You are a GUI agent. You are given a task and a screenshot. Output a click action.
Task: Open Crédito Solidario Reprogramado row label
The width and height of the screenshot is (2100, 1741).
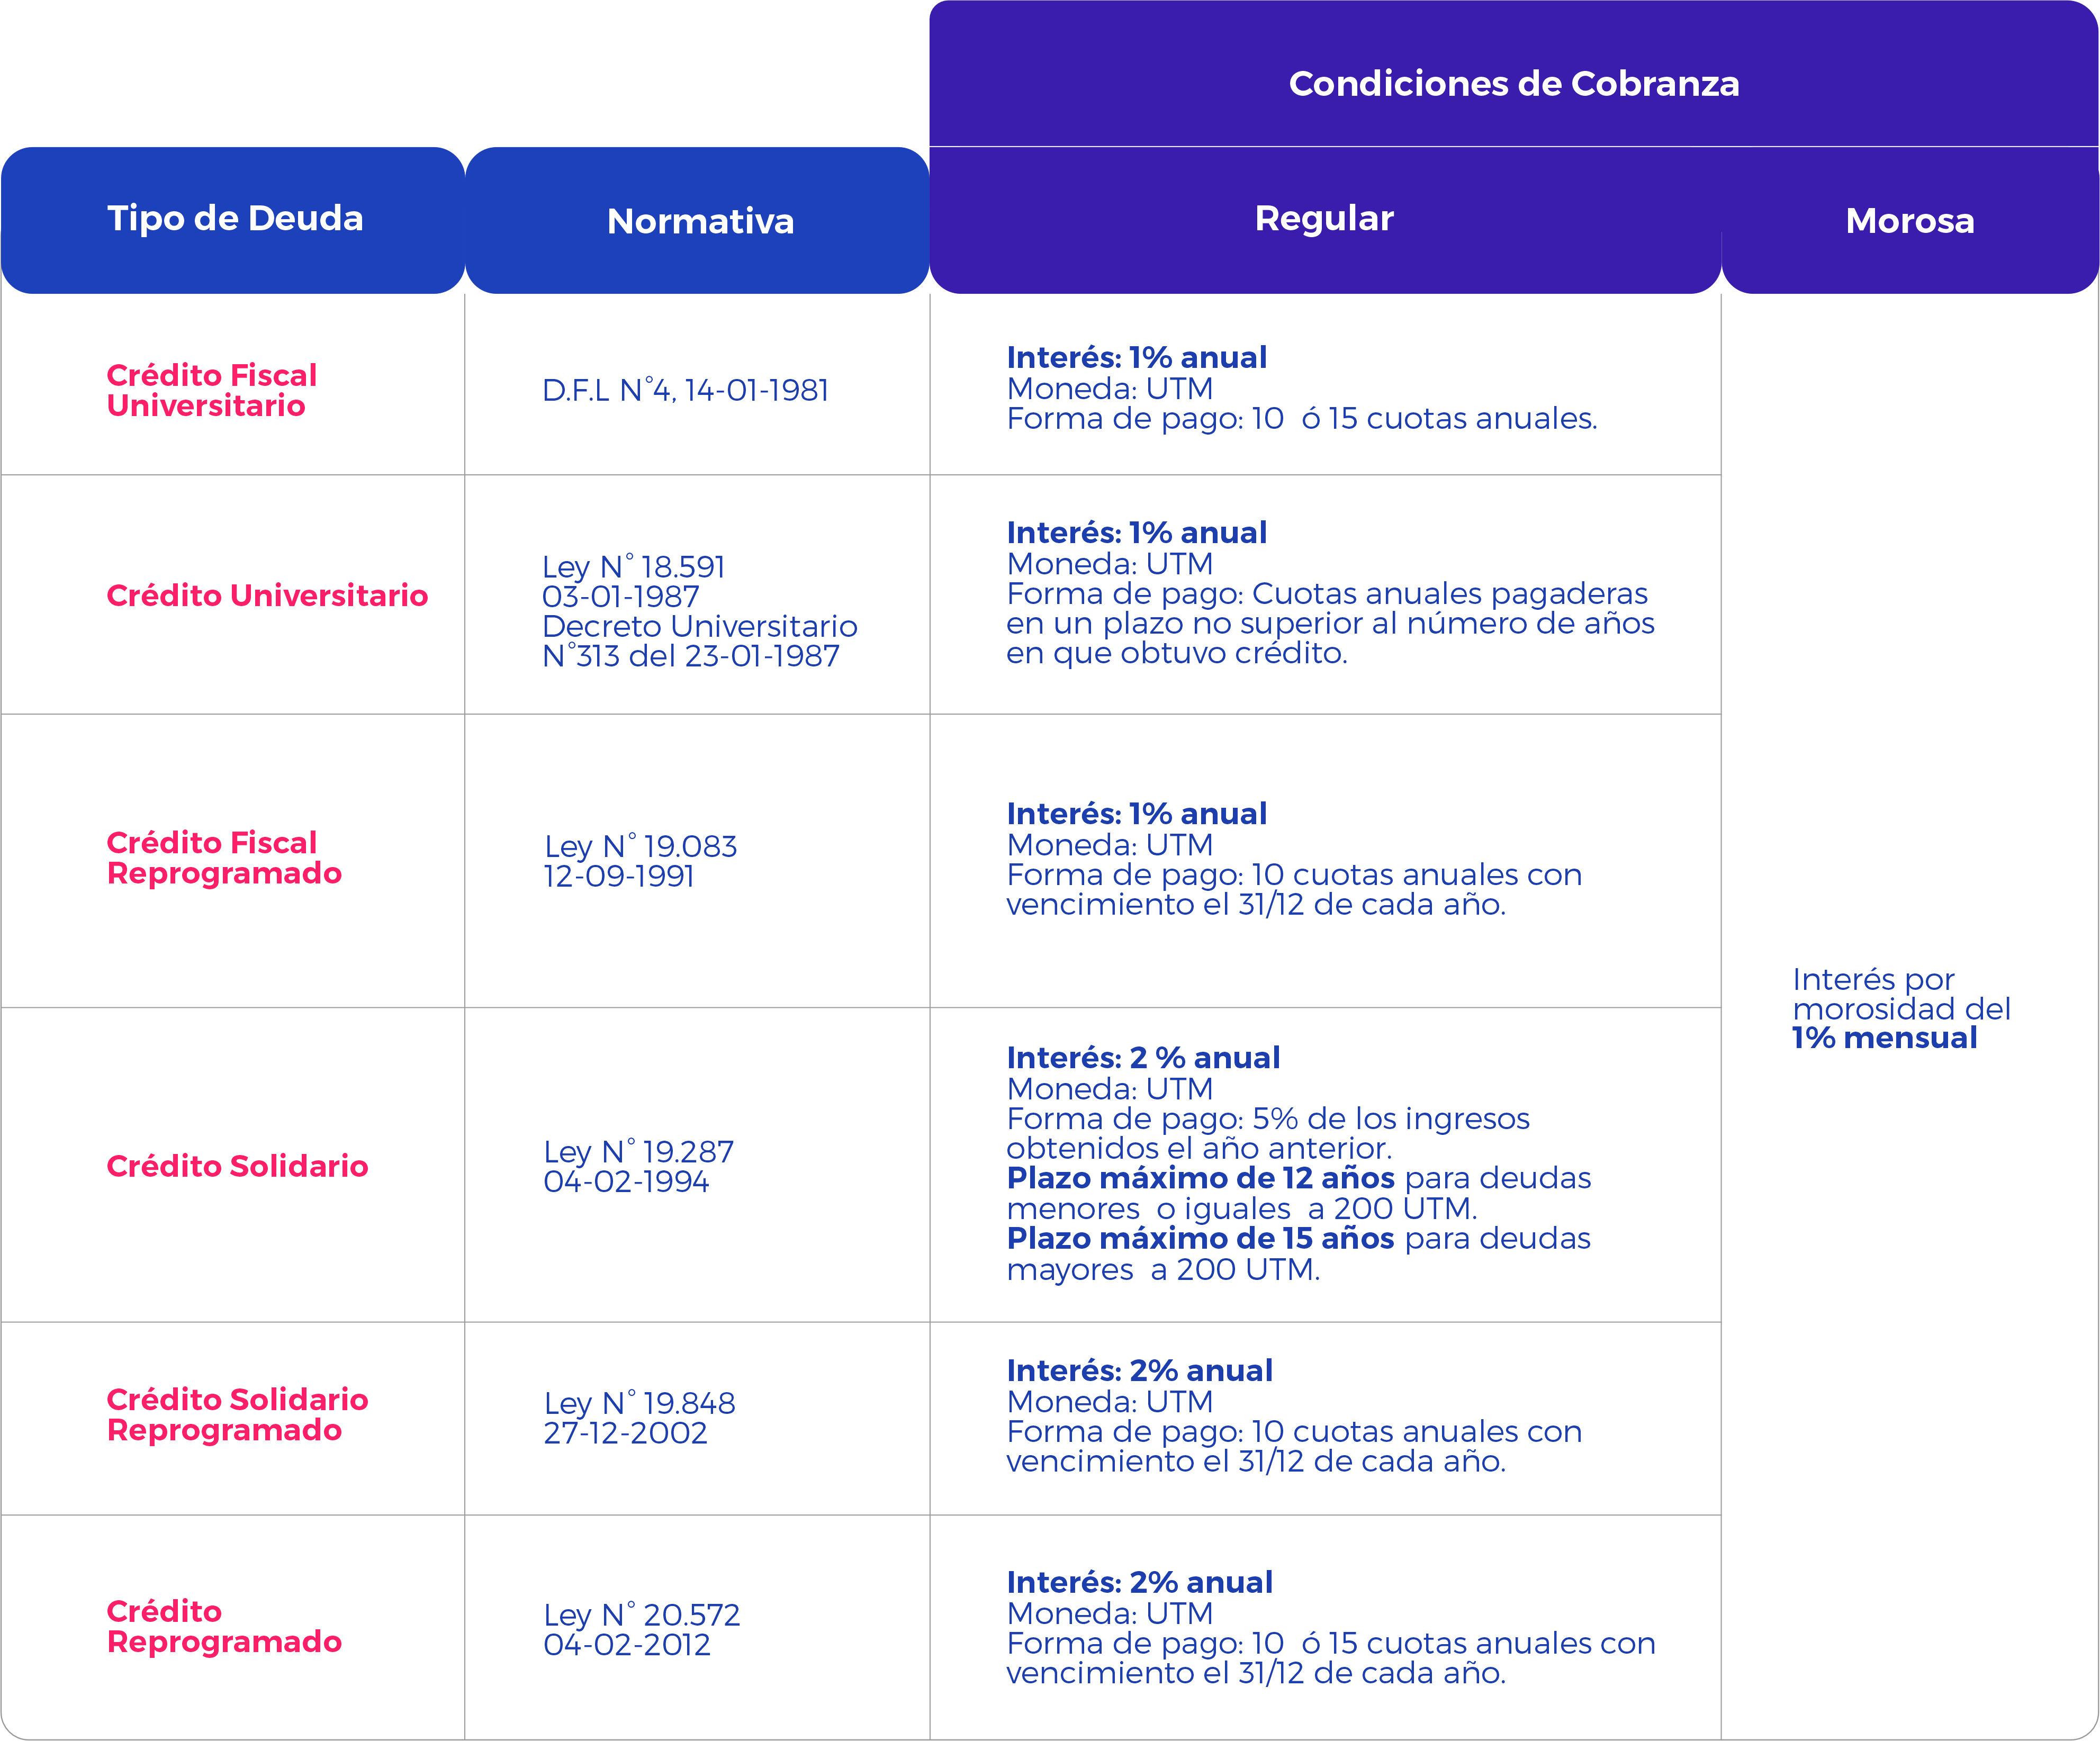point(237,1415)
